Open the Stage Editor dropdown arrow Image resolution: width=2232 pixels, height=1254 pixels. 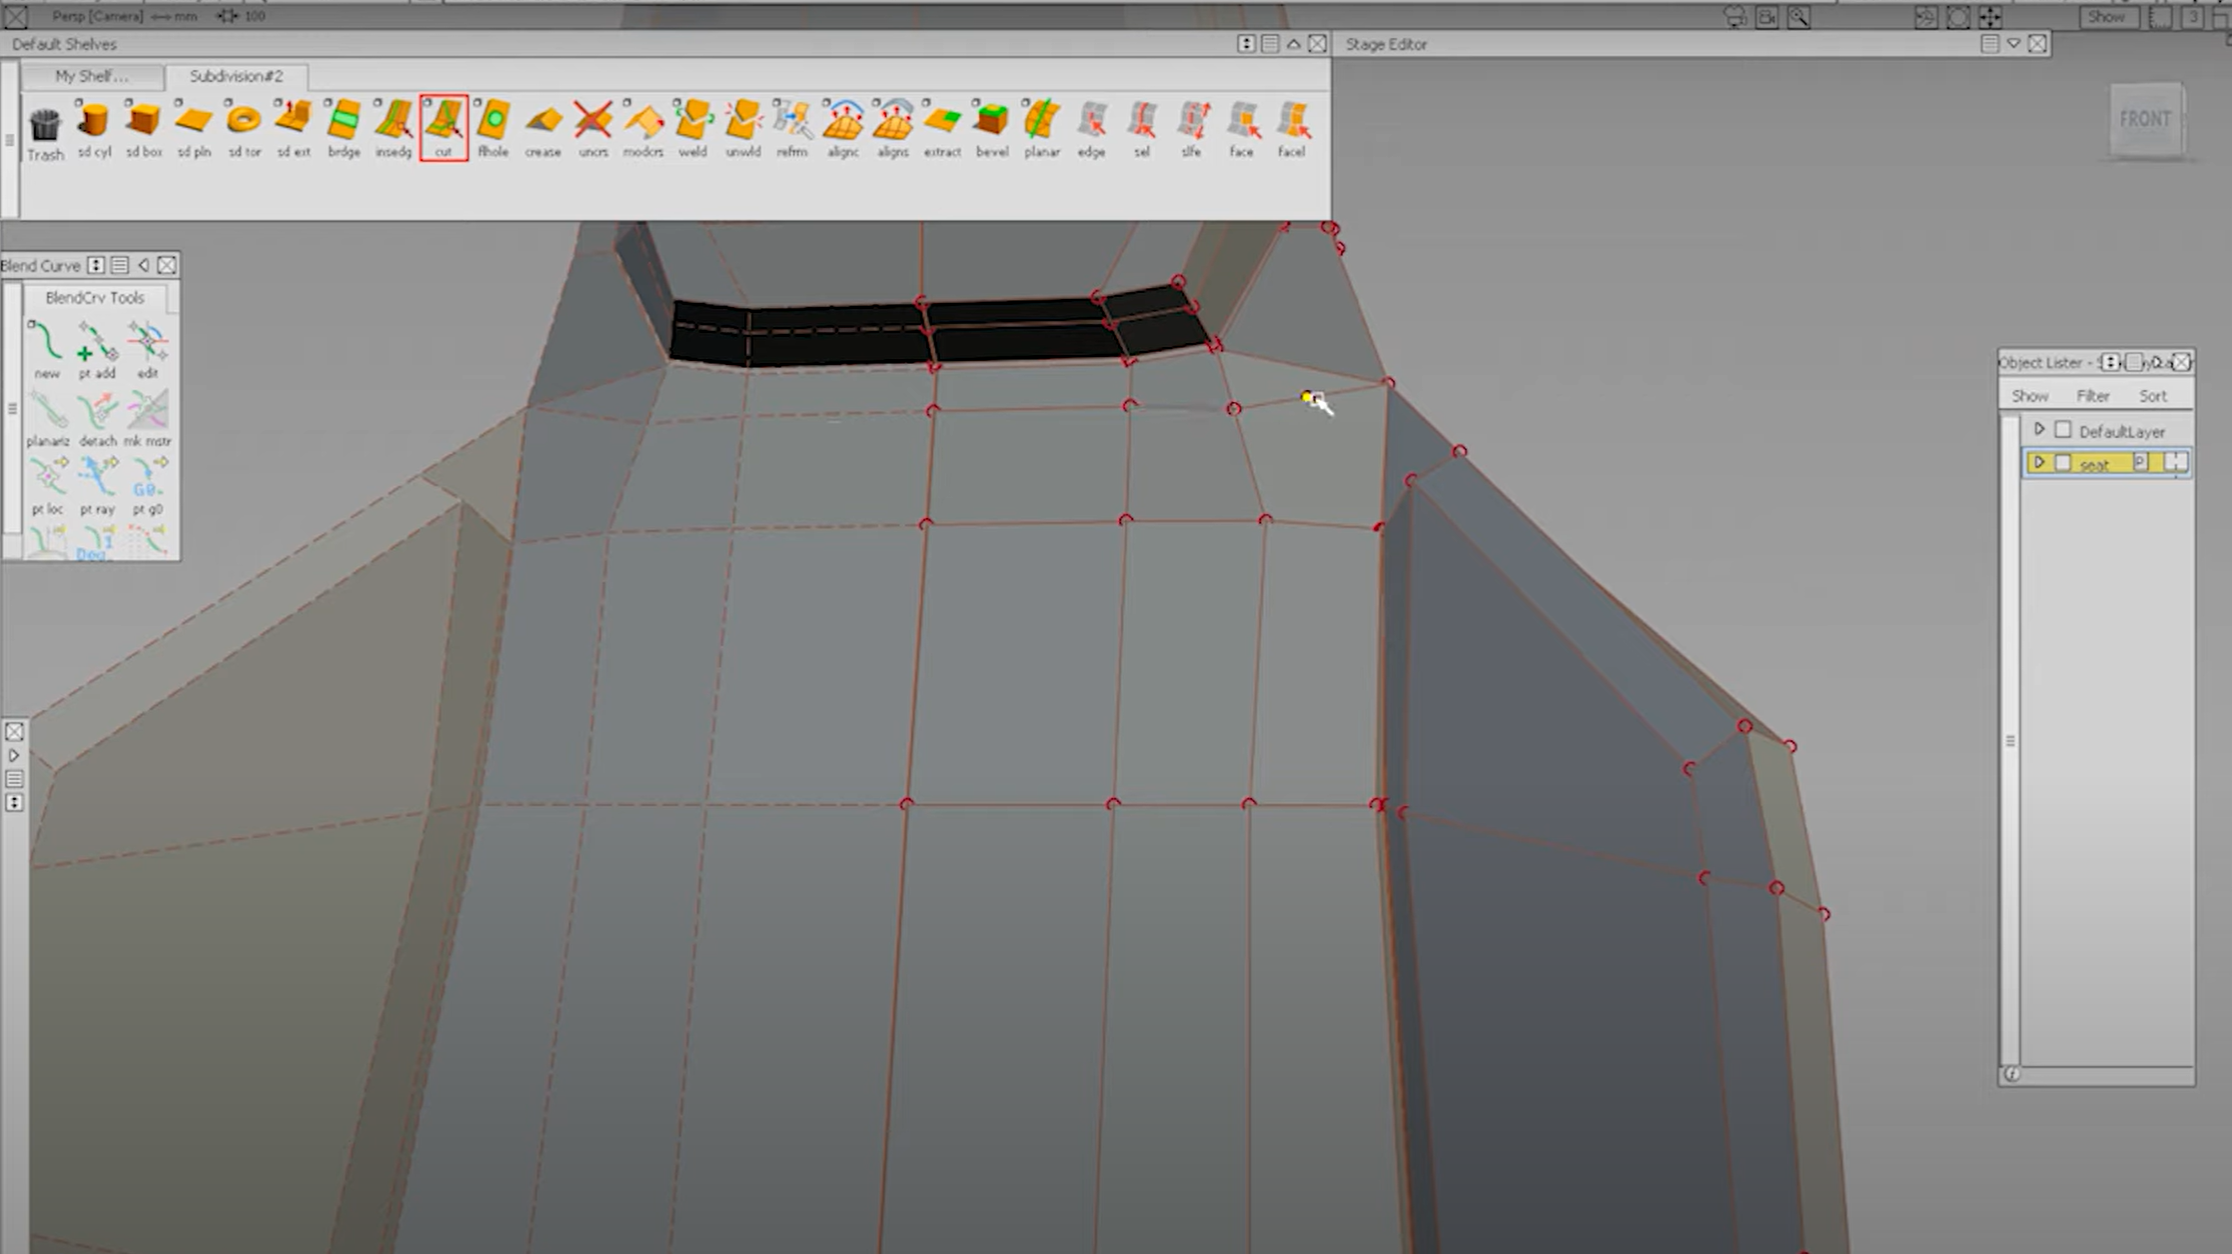2013,44
